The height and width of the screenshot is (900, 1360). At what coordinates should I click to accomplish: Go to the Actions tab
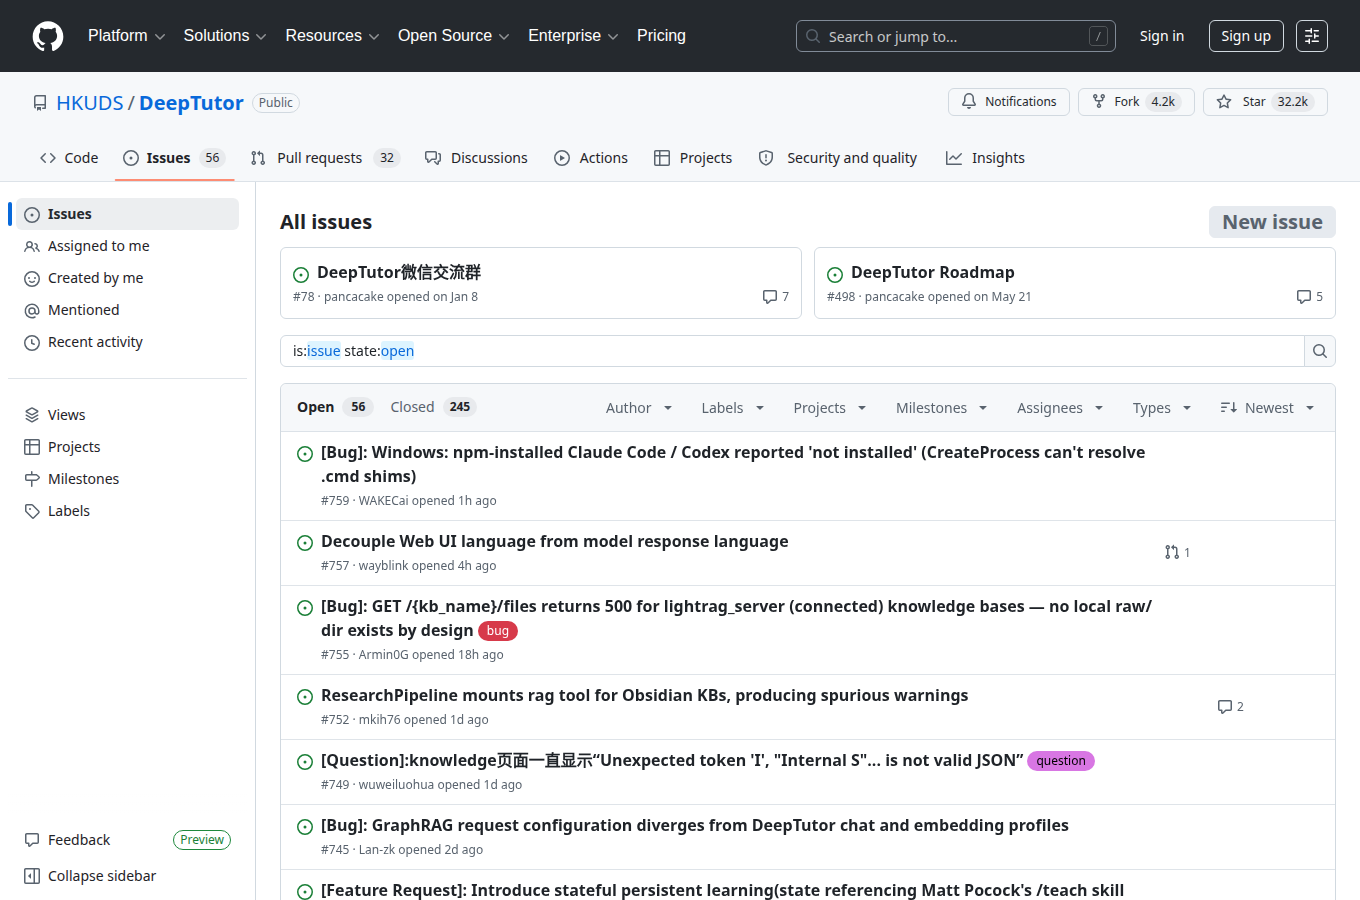coord(591,158)
